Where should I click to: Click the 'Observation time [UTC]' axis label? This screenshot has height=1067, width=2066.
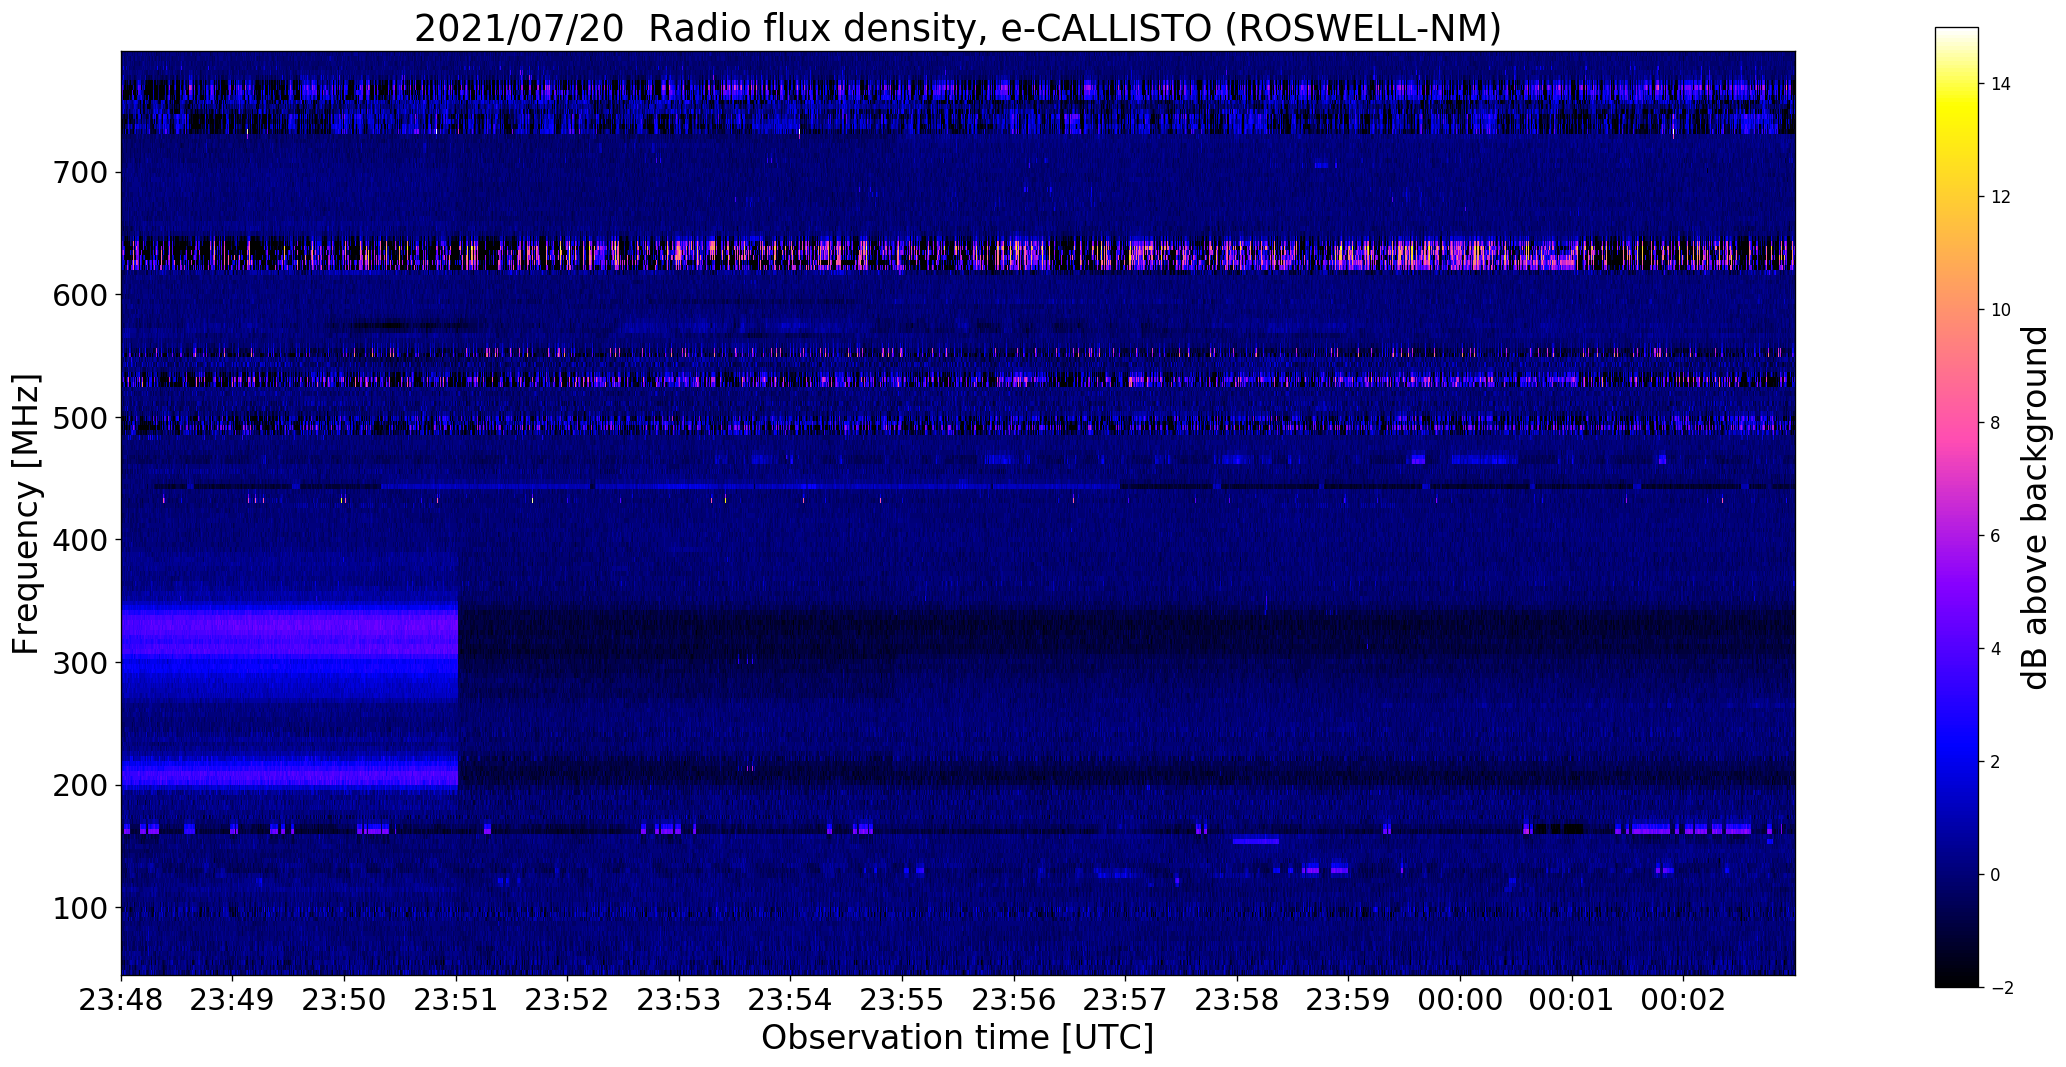(x=957, y=1038)
